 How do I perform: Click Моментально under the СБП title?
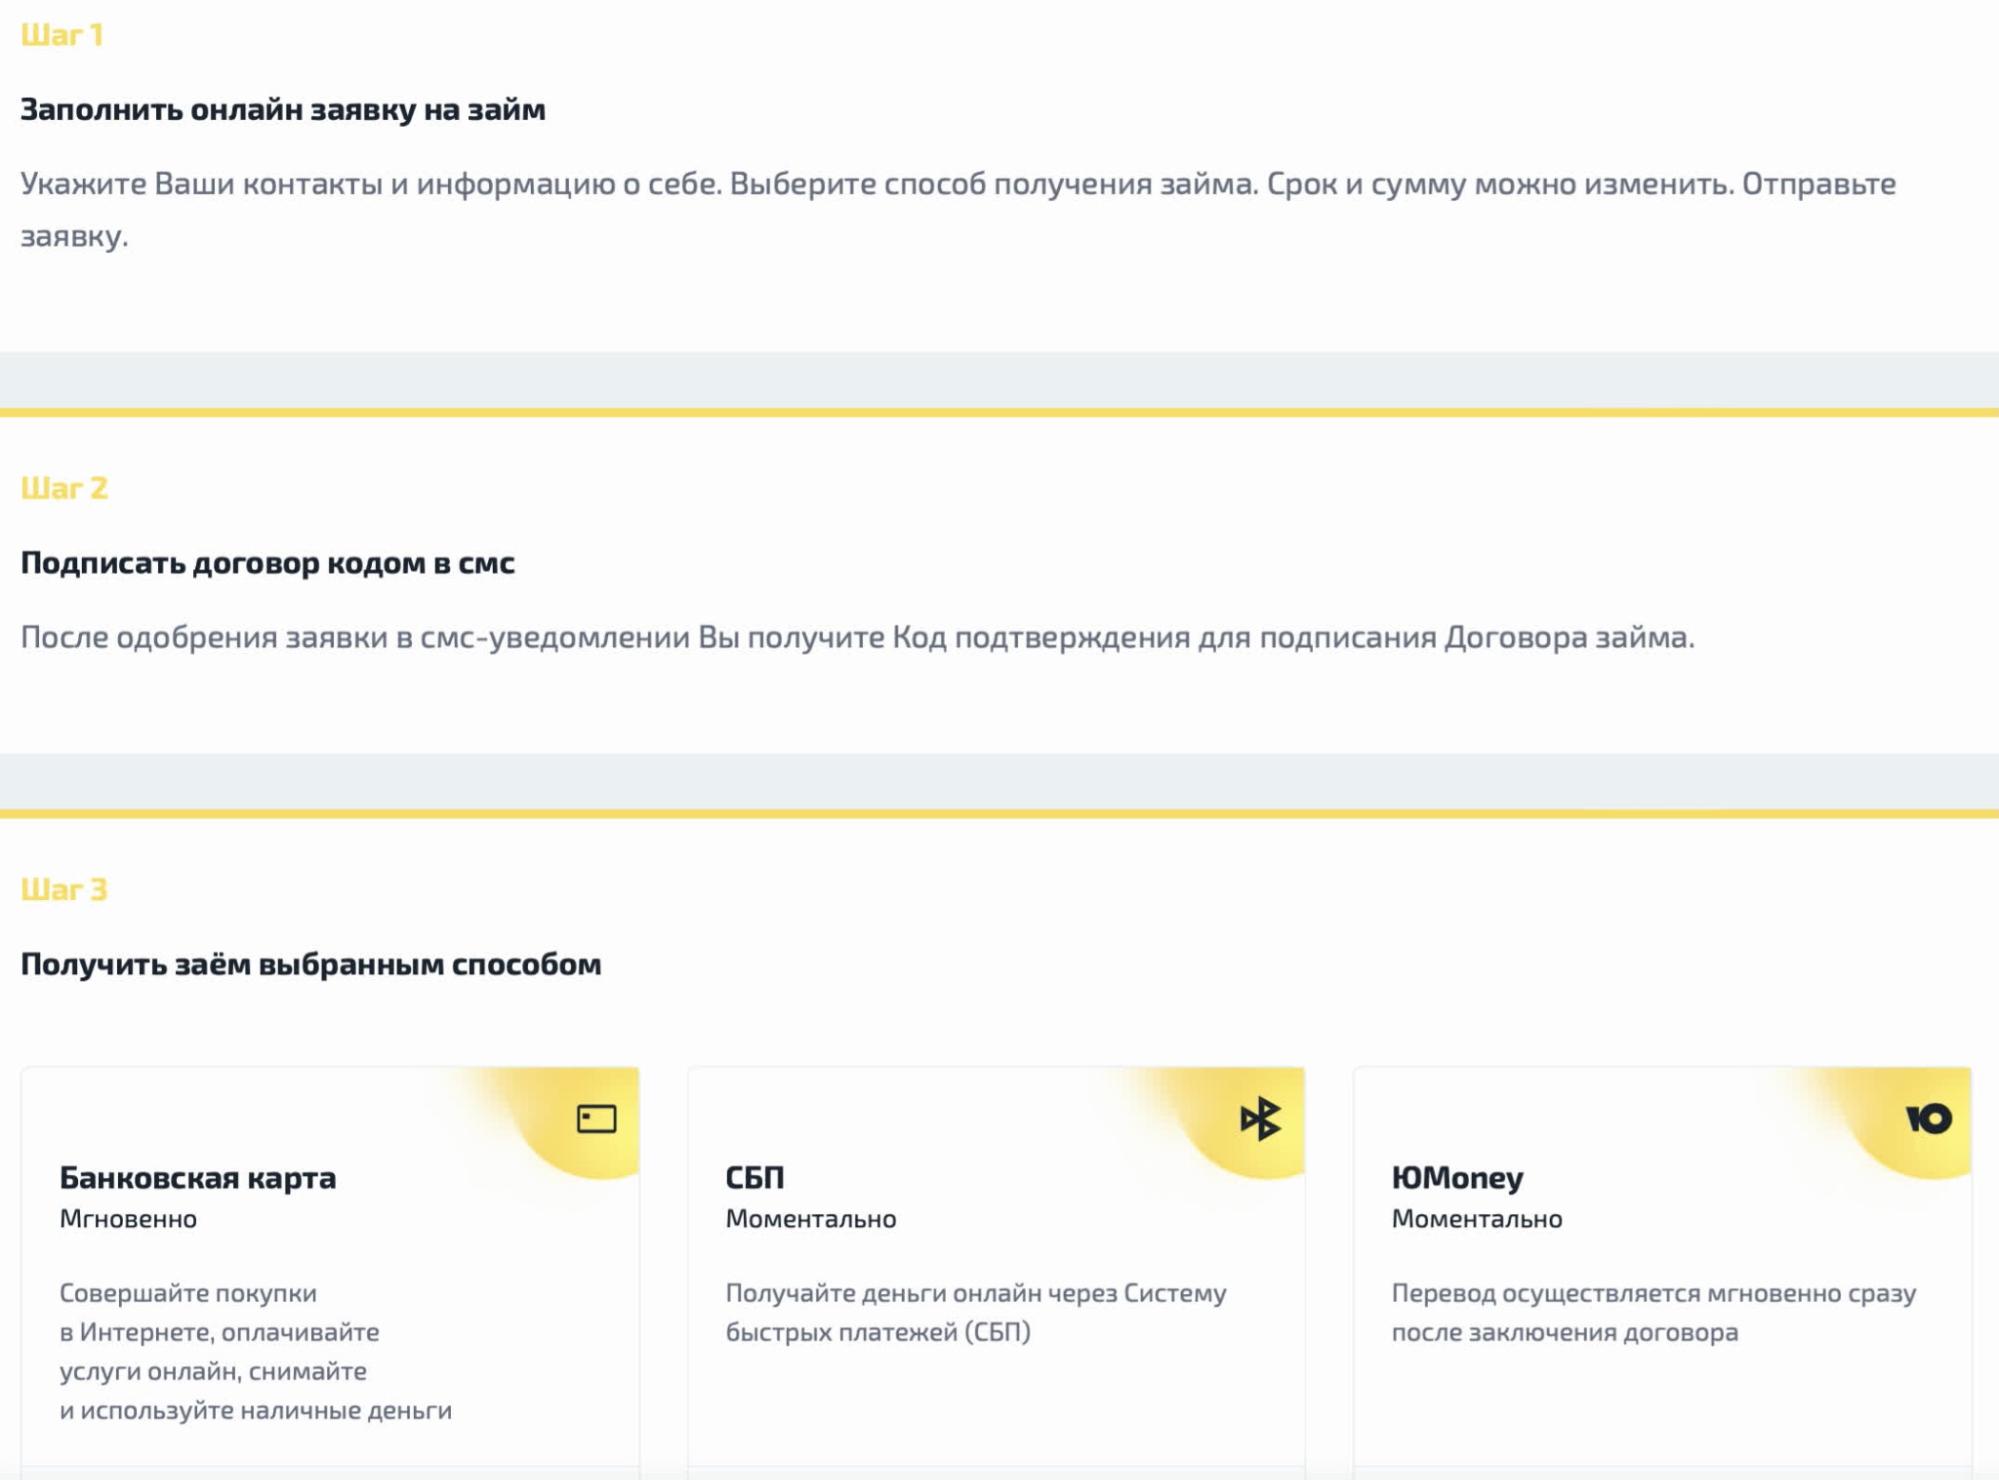point(811,1219)
